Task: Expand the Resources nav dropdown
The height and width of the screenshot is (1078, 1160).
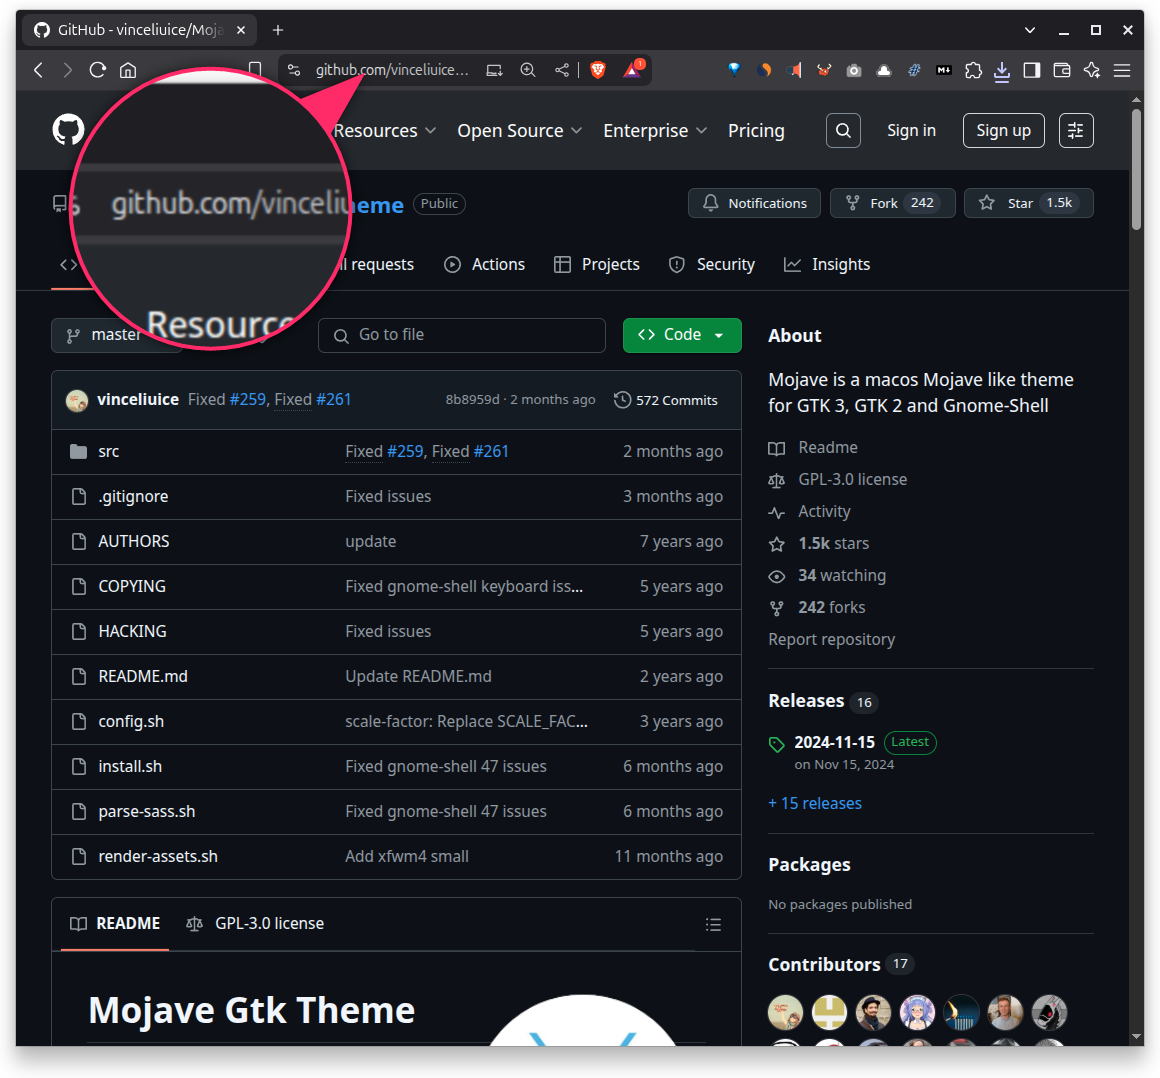Action: pos(385,131)
